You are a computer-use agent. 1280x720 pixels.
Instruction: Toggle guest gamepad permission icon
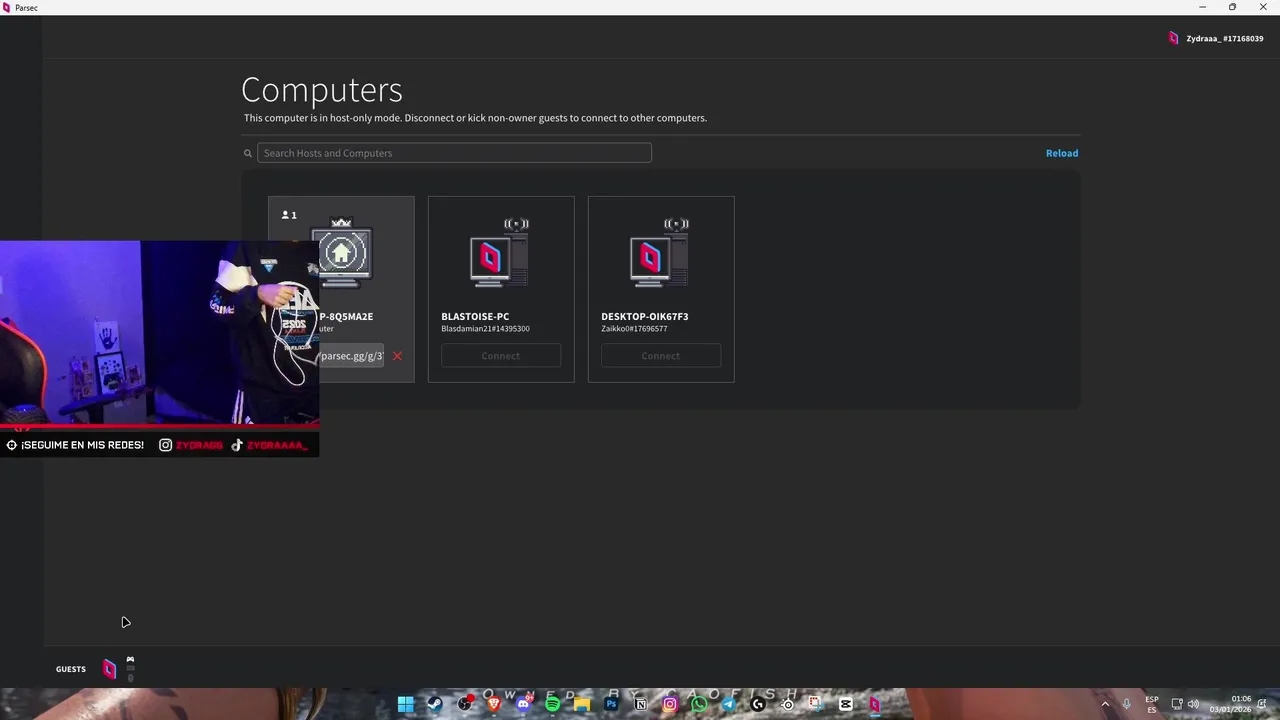click(x=130, y=659)
